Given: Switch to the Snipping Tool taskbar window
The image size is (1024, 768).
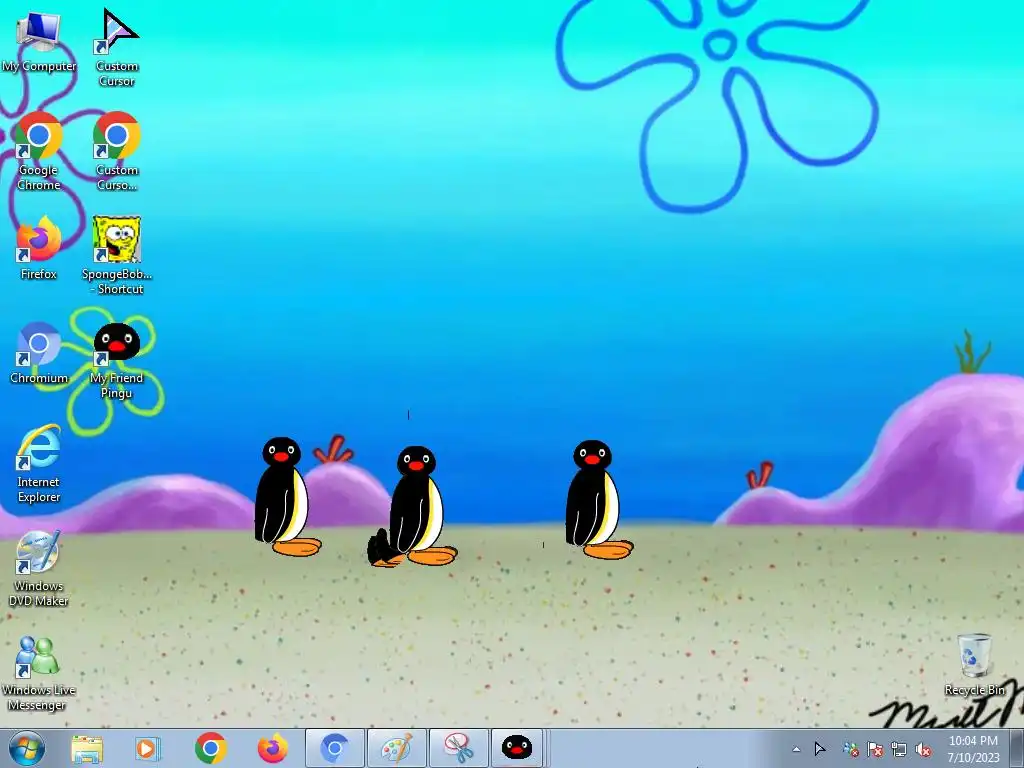Looking at the screenshot, I should [459, 748].
